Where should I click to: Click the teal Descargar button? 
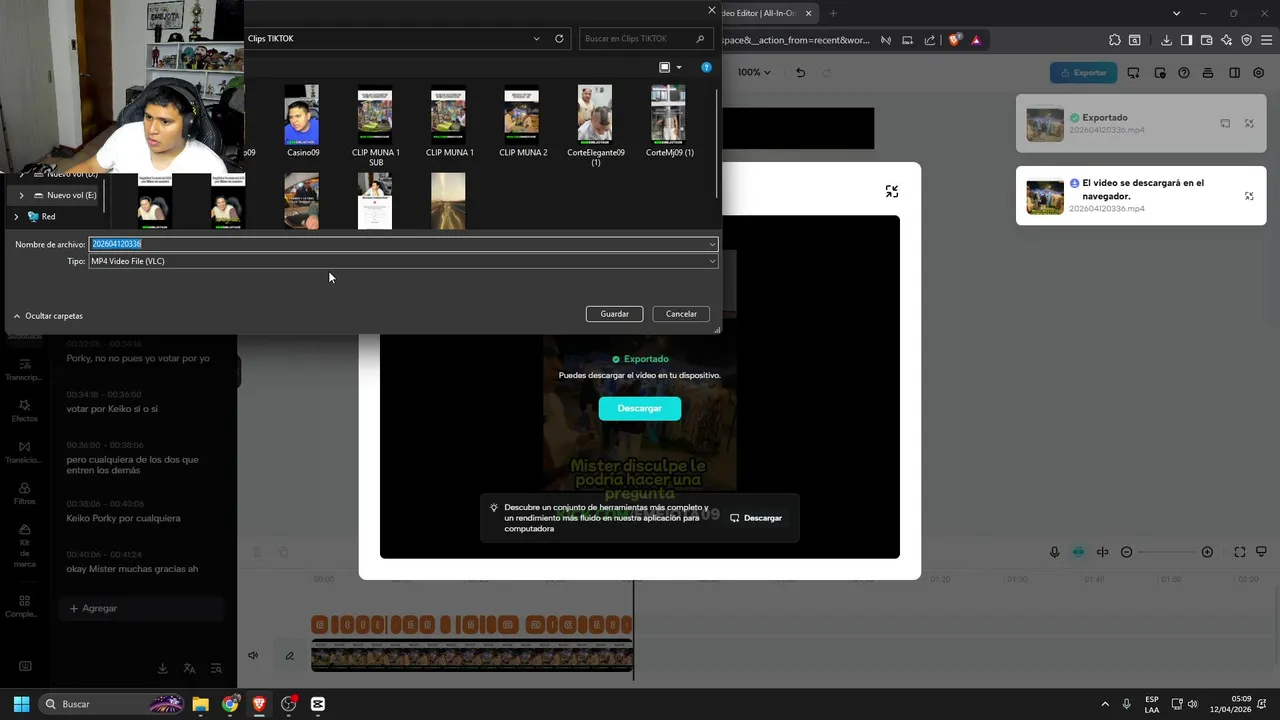click(640, 408)
